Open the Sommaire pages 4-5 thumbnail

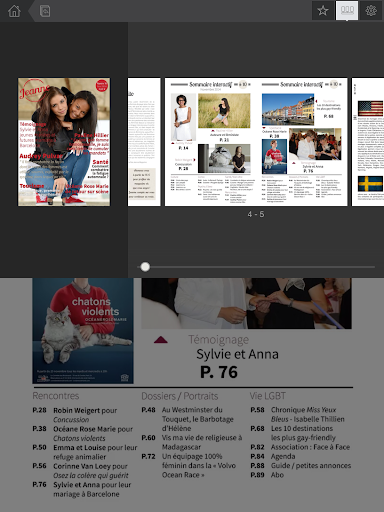256,142
